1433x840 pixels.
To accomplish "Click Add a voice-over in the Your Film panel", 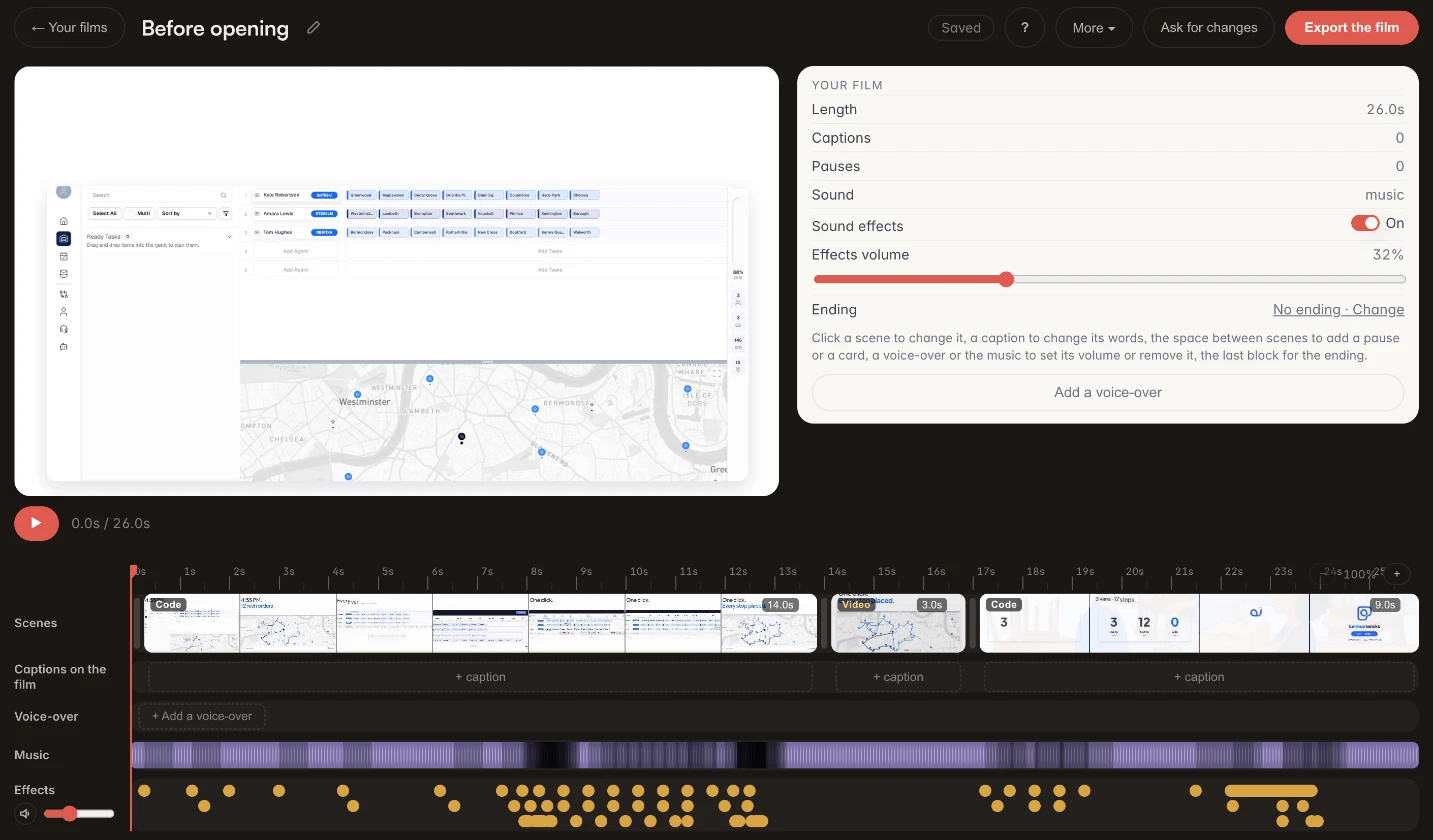I will [x=1108, y=392].
